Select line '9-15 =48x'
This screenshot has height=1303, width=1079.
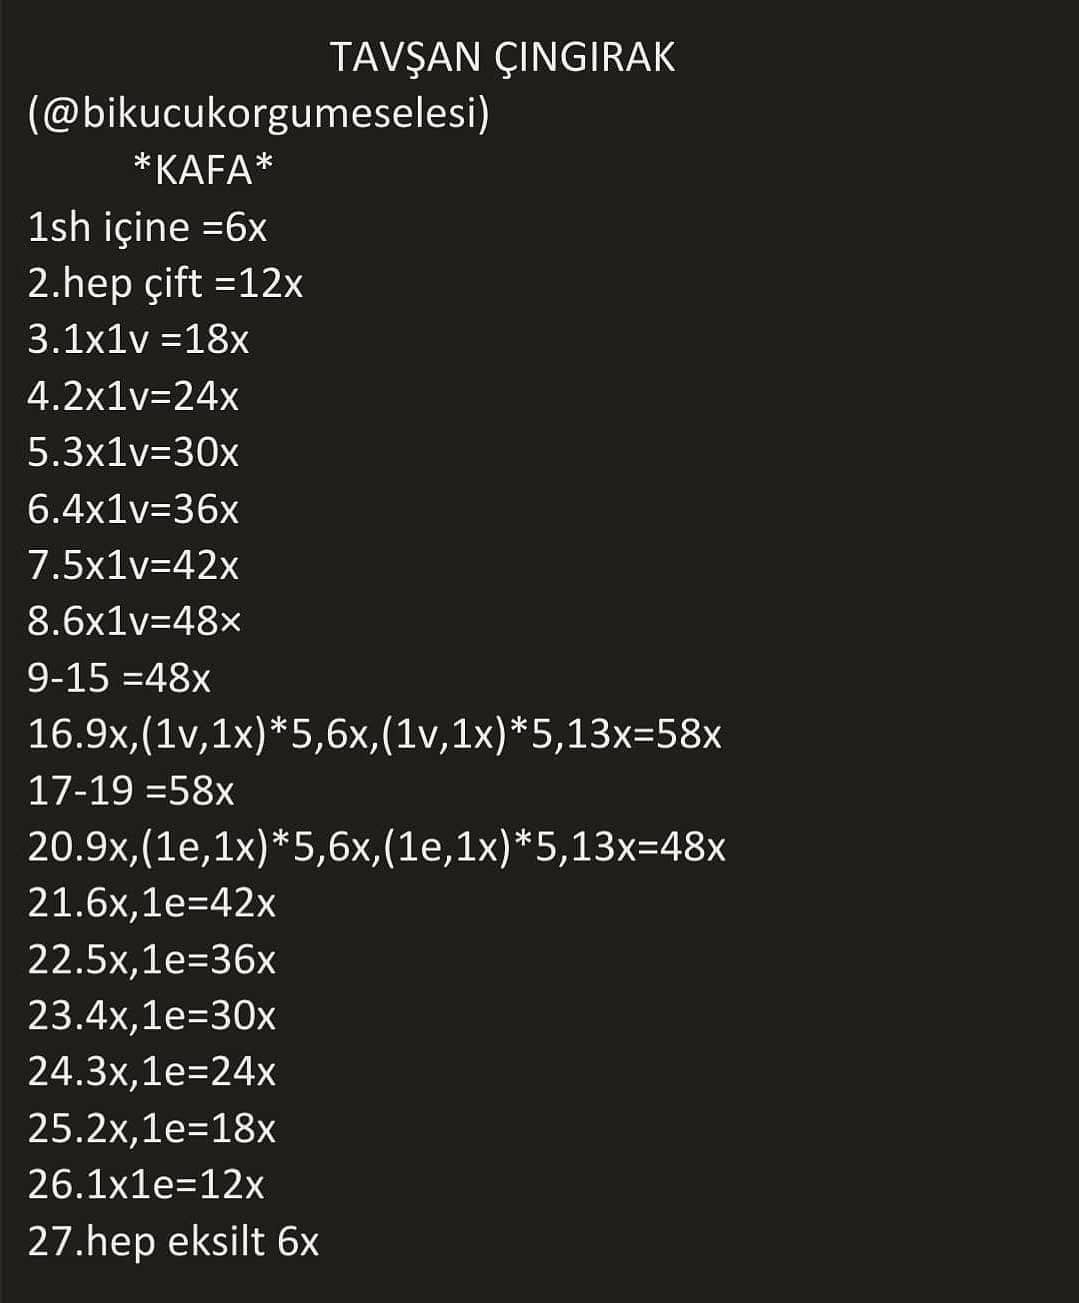[119, 679]
